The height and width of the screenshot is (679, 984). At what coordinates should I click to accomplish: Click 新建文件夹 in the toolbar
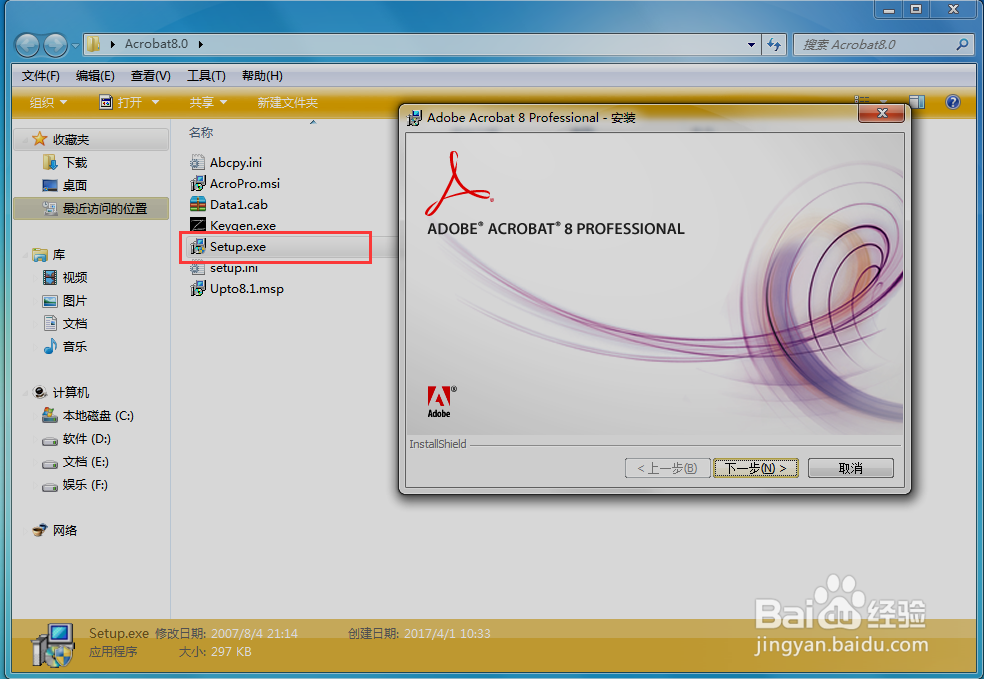tap(287, 102)
